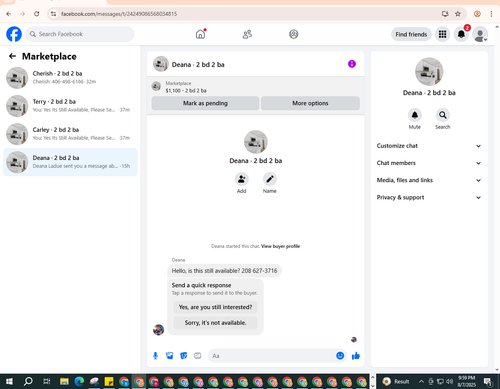Show hidden system tray icons

(x=421, y=381)
